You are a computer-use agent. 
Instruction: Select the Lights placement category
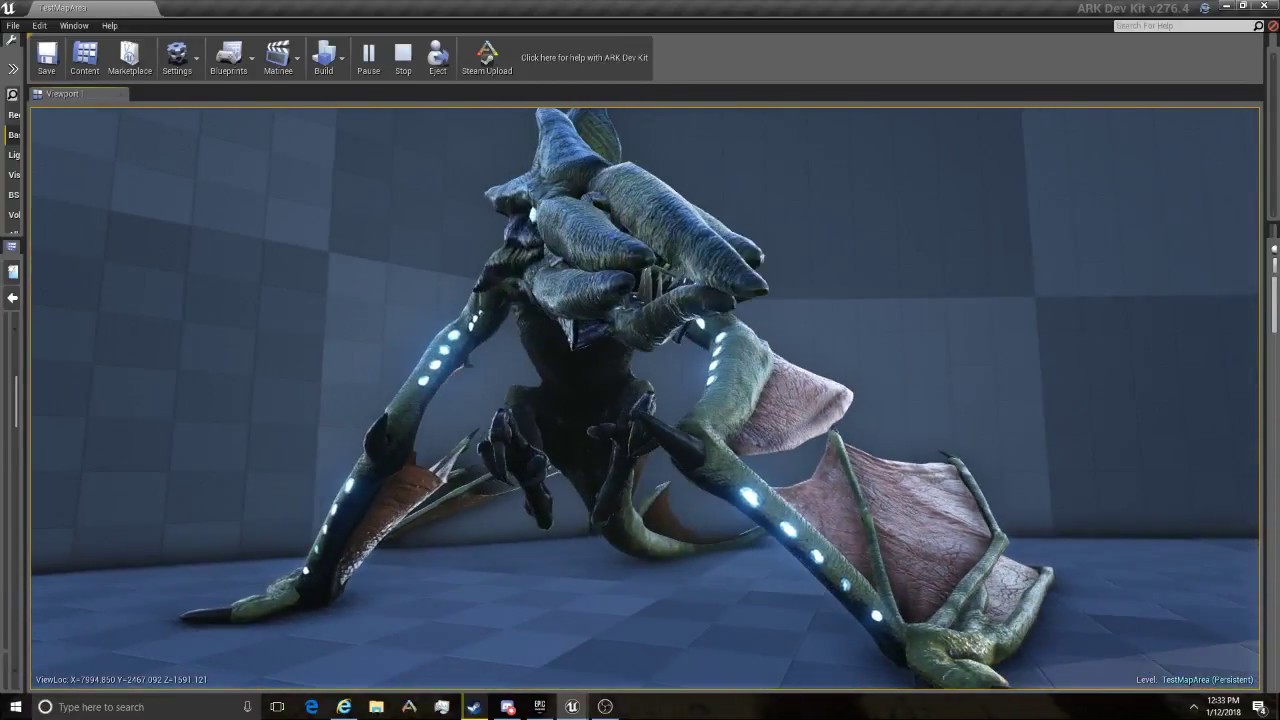click(14, 155)
